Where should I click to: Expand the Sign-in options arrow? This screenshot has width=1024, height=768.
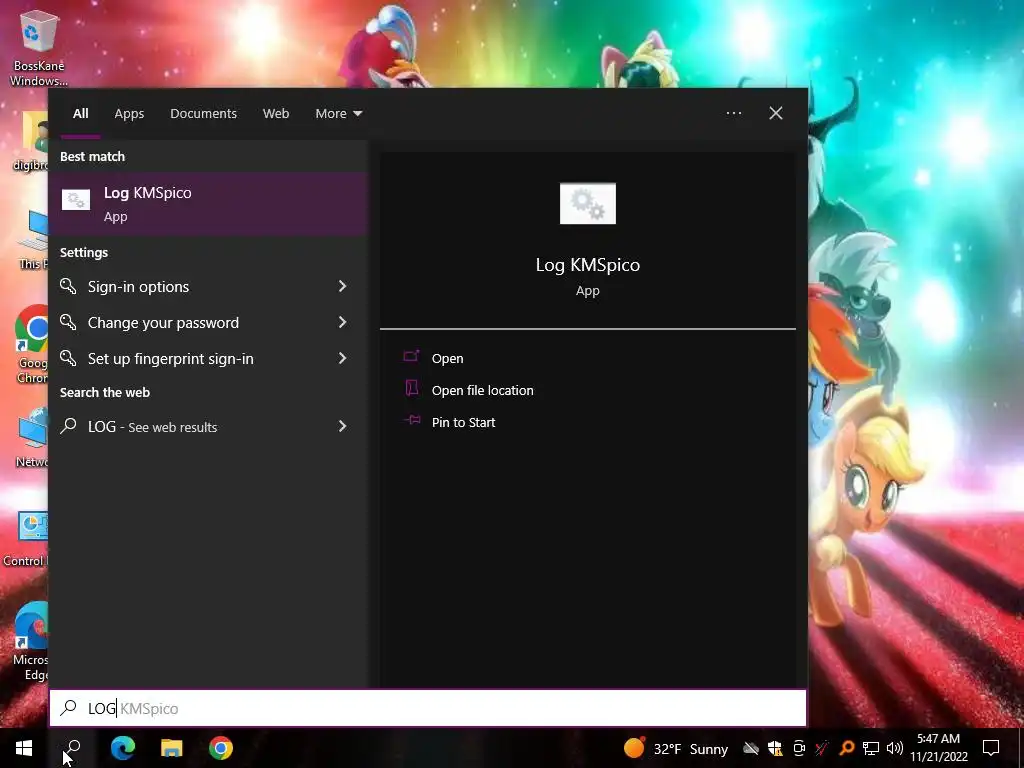pos(342,286)
